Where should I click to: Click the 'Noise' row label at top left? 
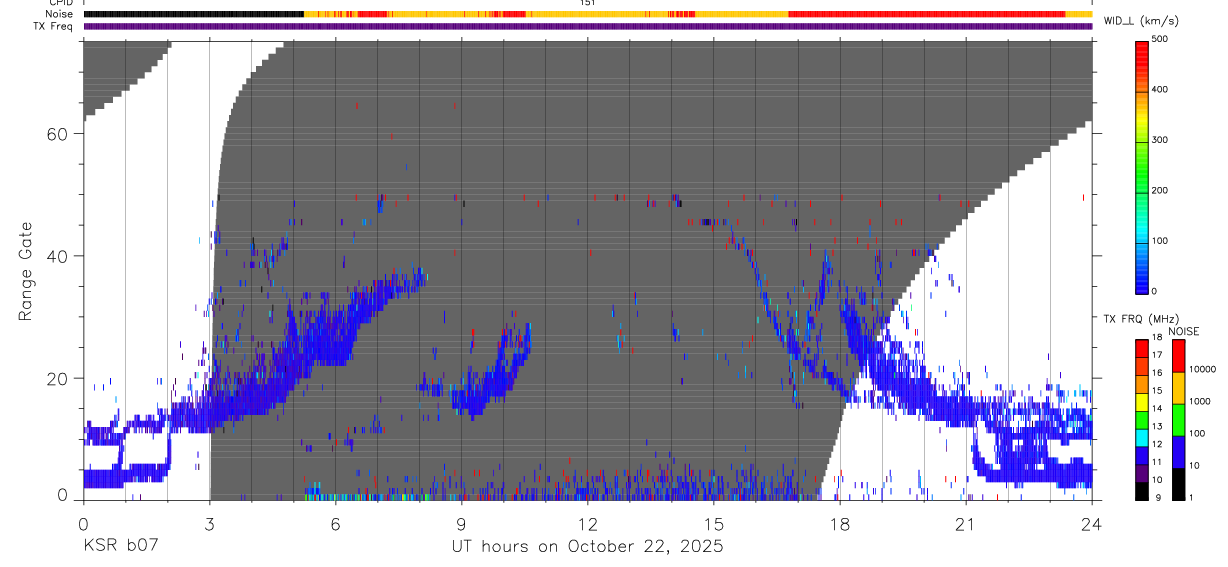[x=57, y=14]
